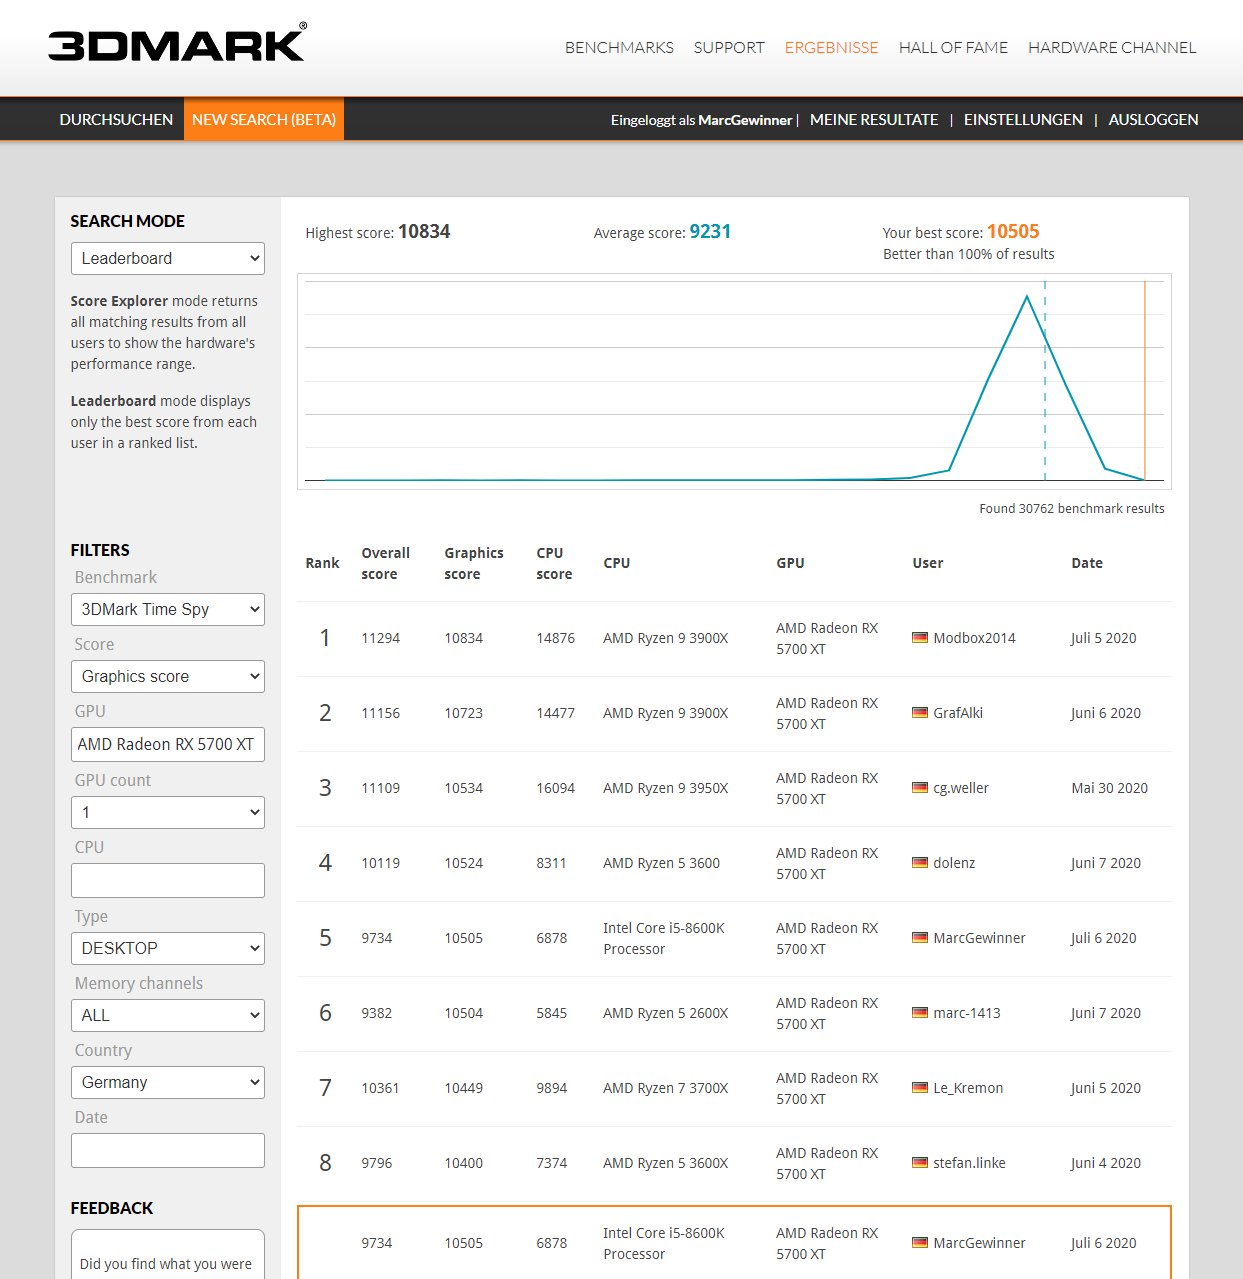
Task: Open the ERGEBNISSE menu item
Action: pos(831,47)
